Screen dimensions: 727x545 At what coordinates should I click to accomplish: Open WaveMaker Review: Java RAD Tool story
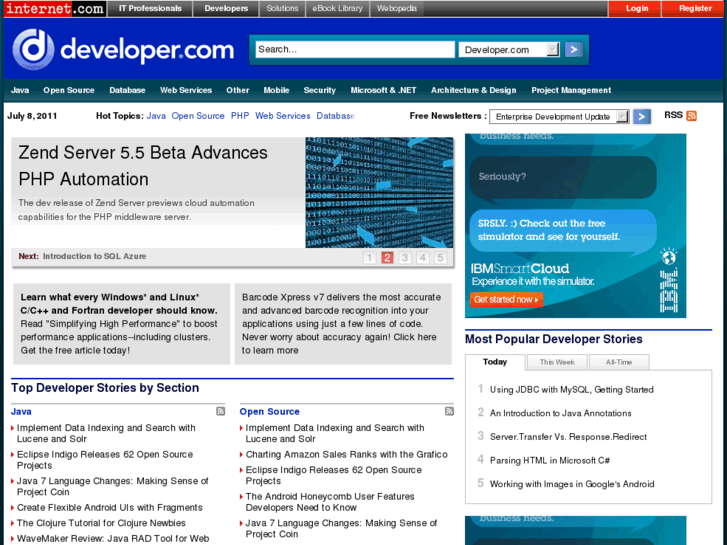[x=113, y=539]
